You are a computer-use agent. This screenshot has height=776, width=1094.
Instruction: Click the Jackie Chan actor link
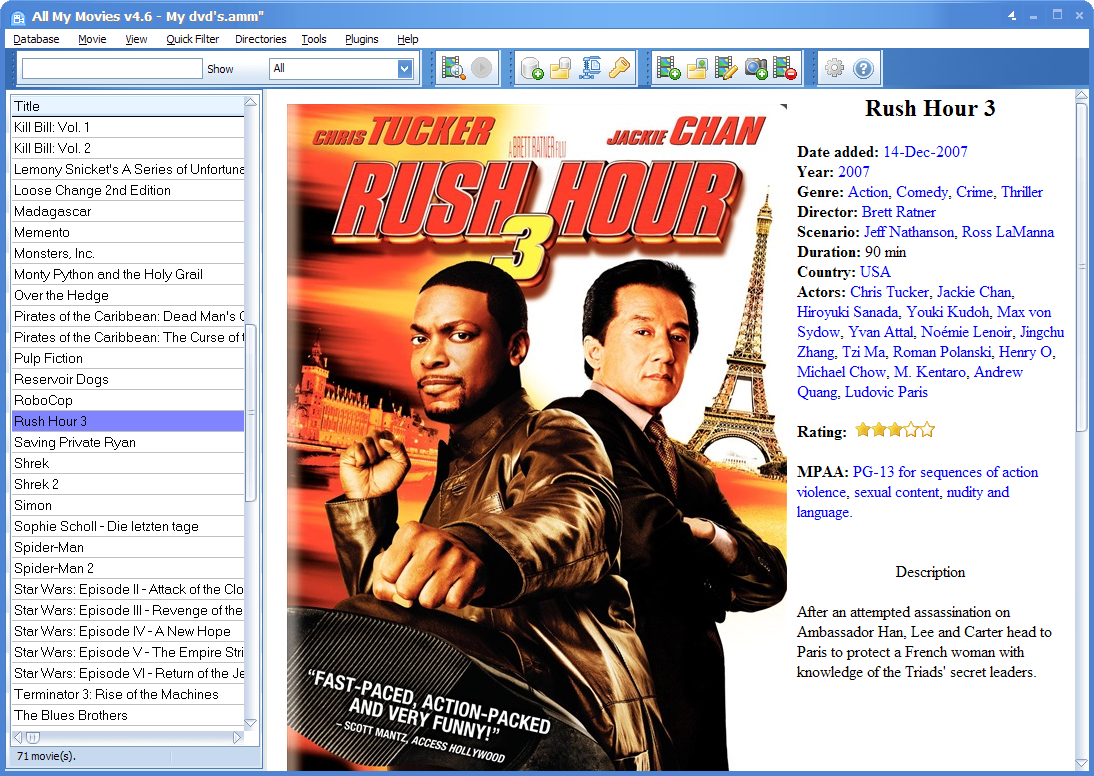[974, 292]
